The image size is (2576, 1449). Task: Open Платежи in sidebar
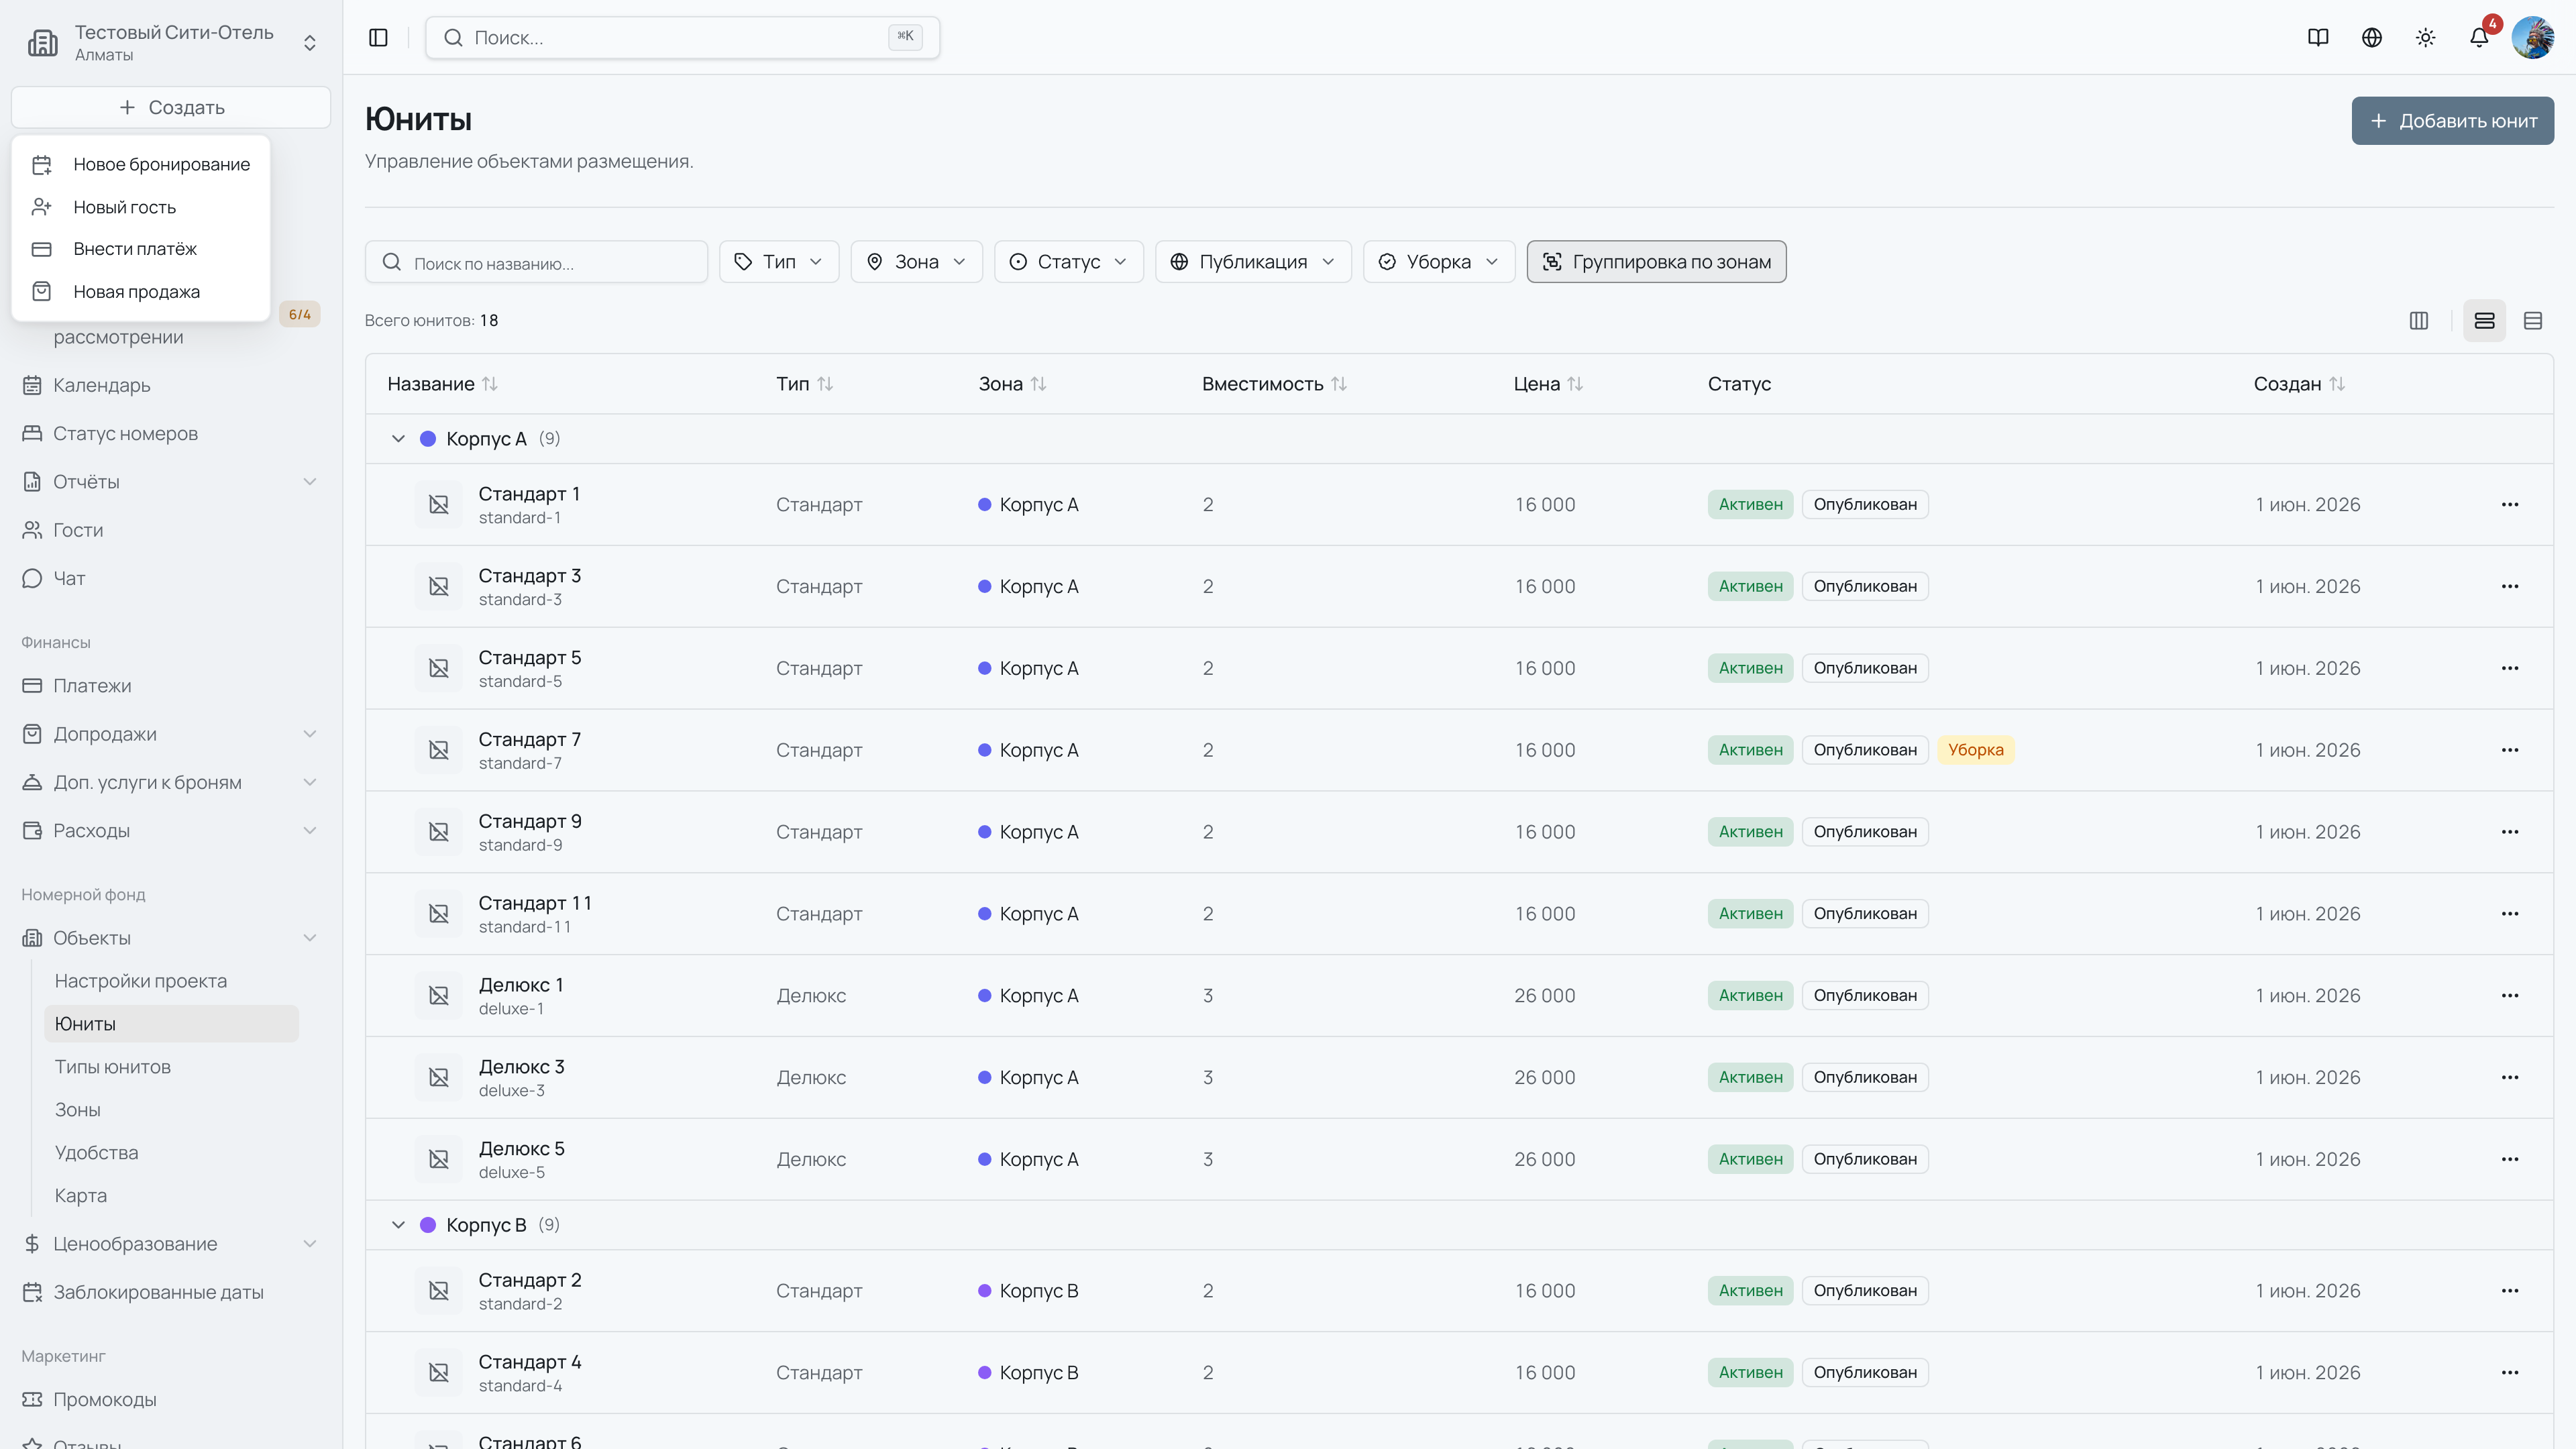point(171,686)
